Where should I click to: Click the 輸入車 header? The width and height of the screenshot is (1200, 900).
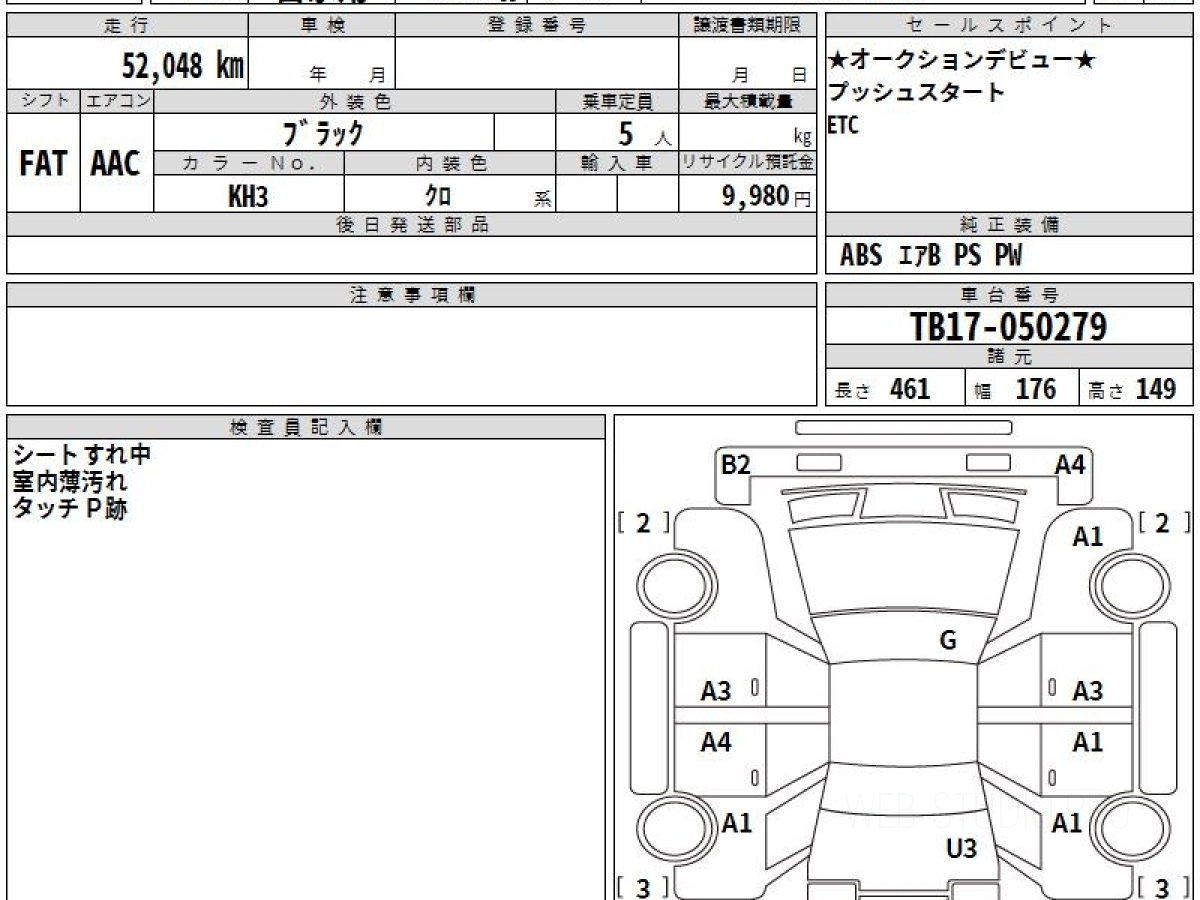point(617,164)
